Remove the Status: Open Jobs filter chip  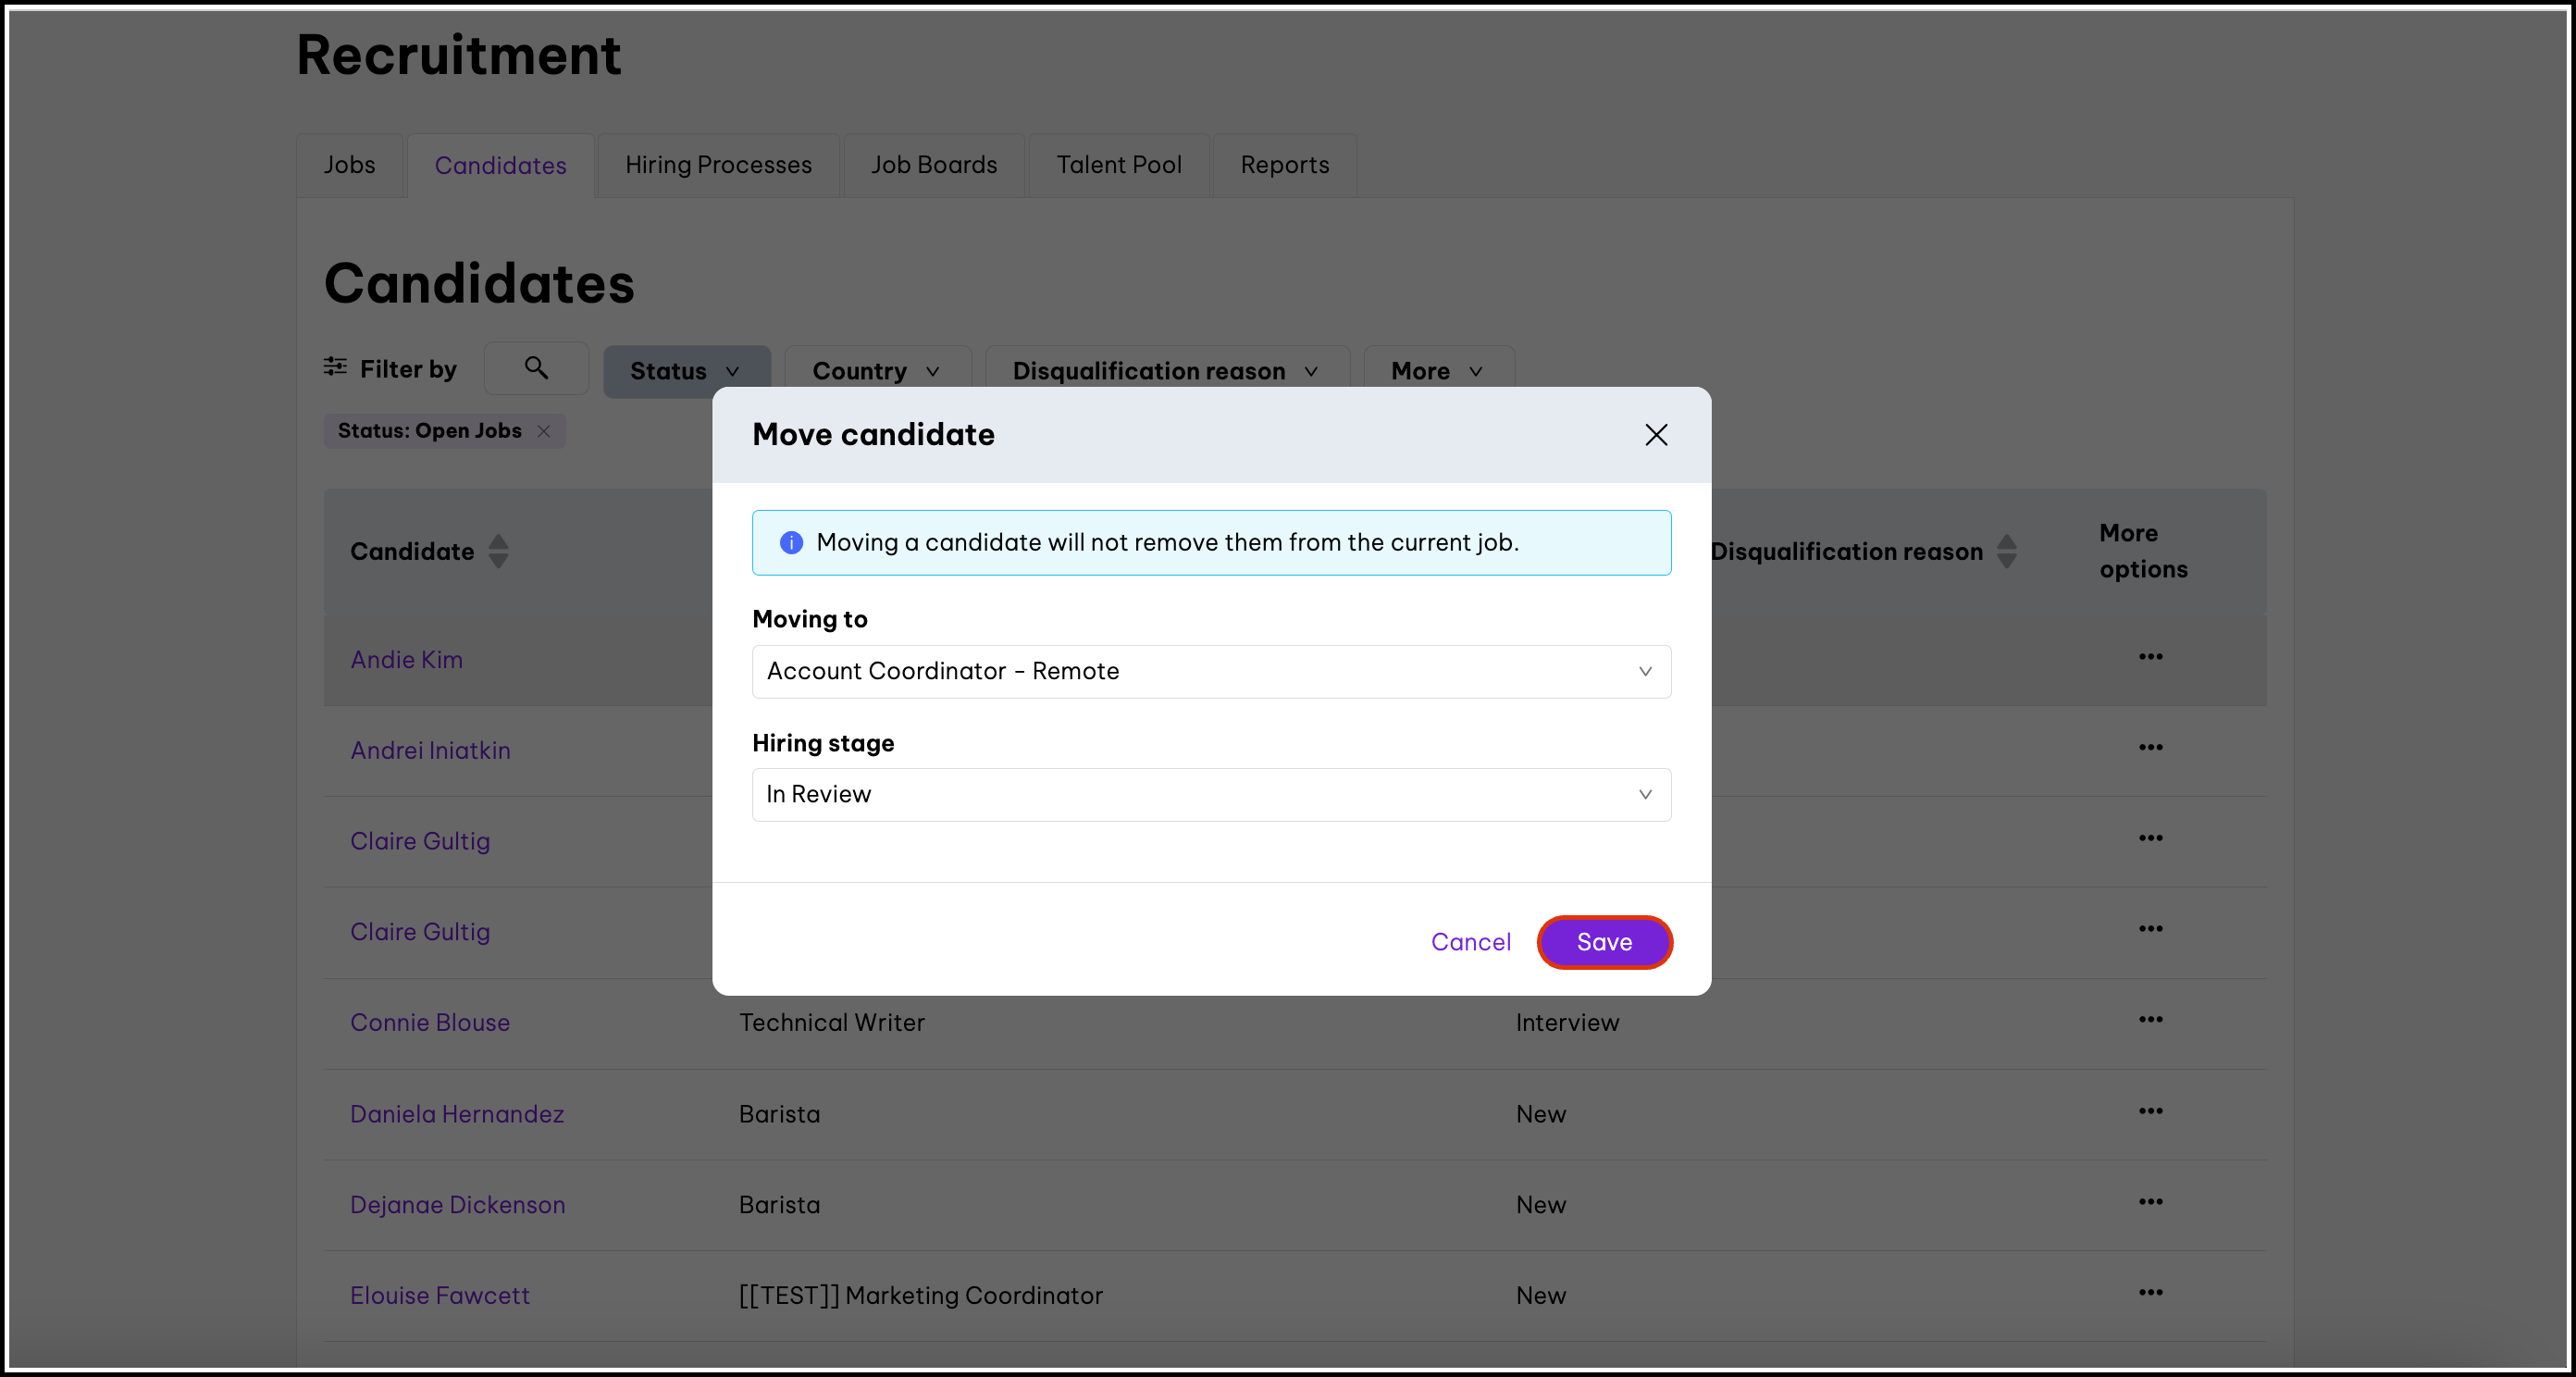point(544,431)
